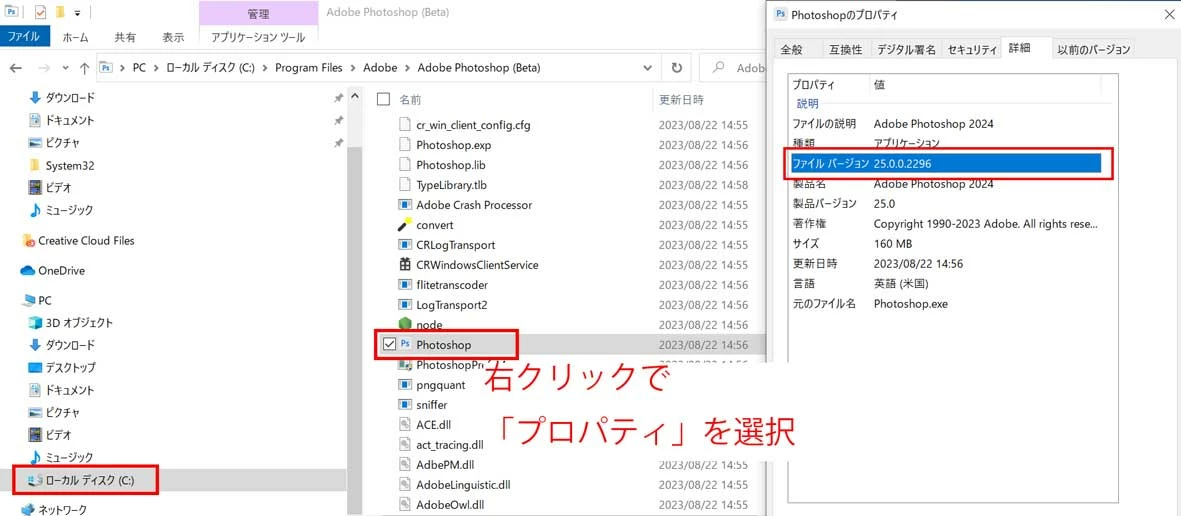Go back with the left arrow button
Image resolution: width=1181 pixels, height=516 pixels.
(x=15, y=68)
